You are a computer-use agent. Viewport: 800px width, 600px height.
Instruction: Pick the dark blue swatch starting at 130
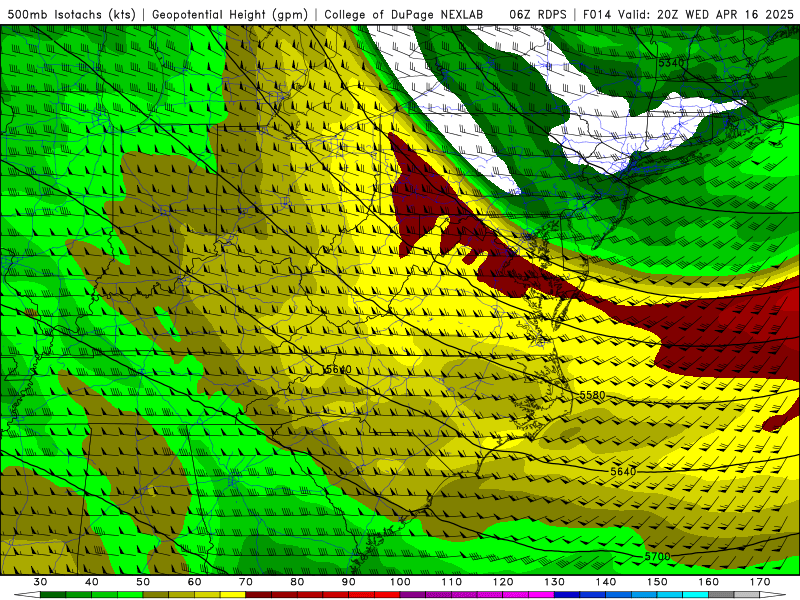point(567,594)
